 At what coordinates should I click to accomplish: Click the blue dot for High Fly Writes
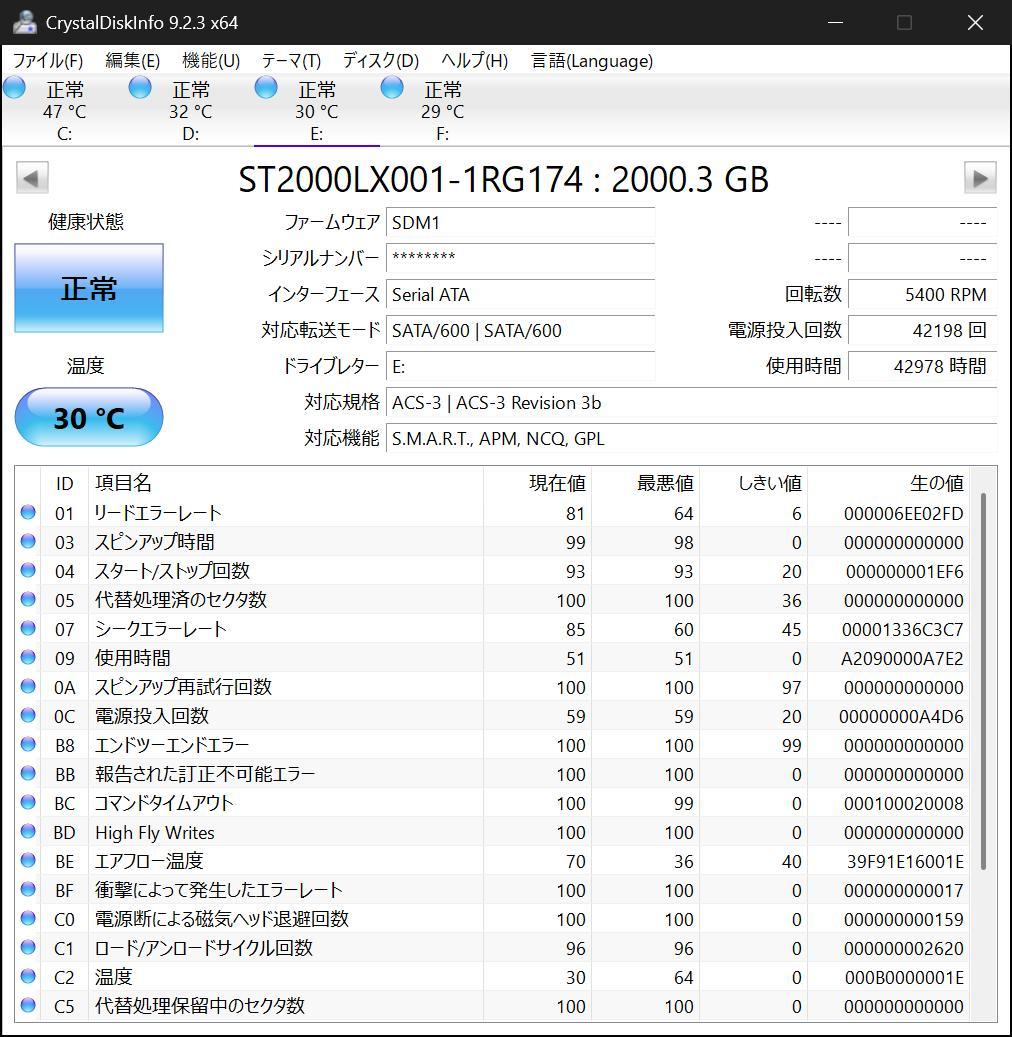[28, 832]
